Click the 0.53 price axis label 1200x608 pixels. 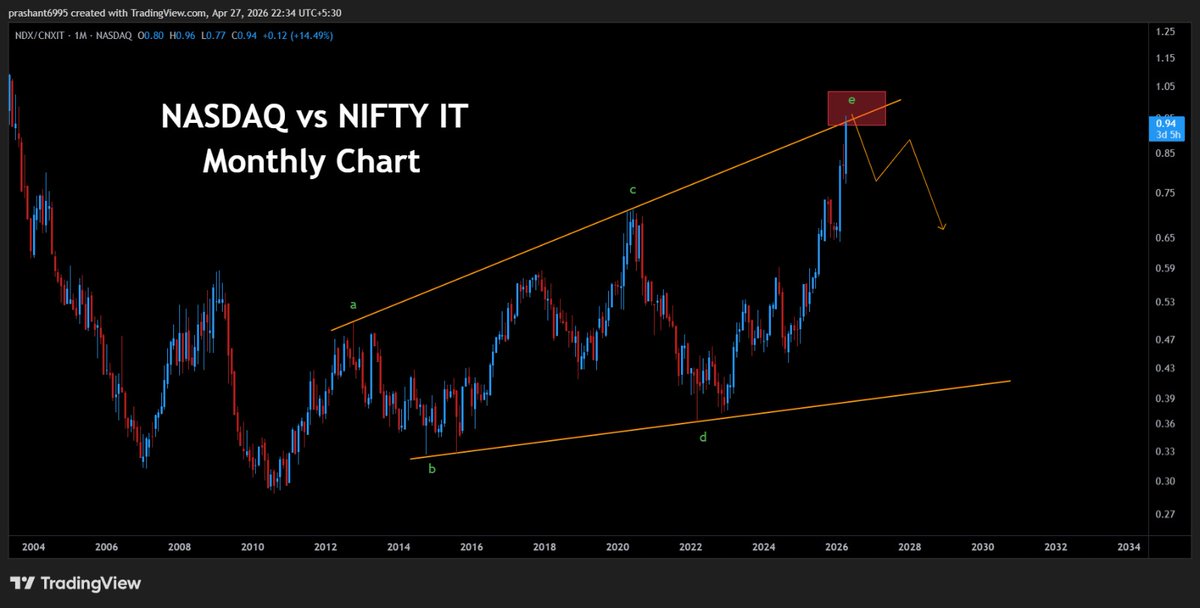point(1164,302)
